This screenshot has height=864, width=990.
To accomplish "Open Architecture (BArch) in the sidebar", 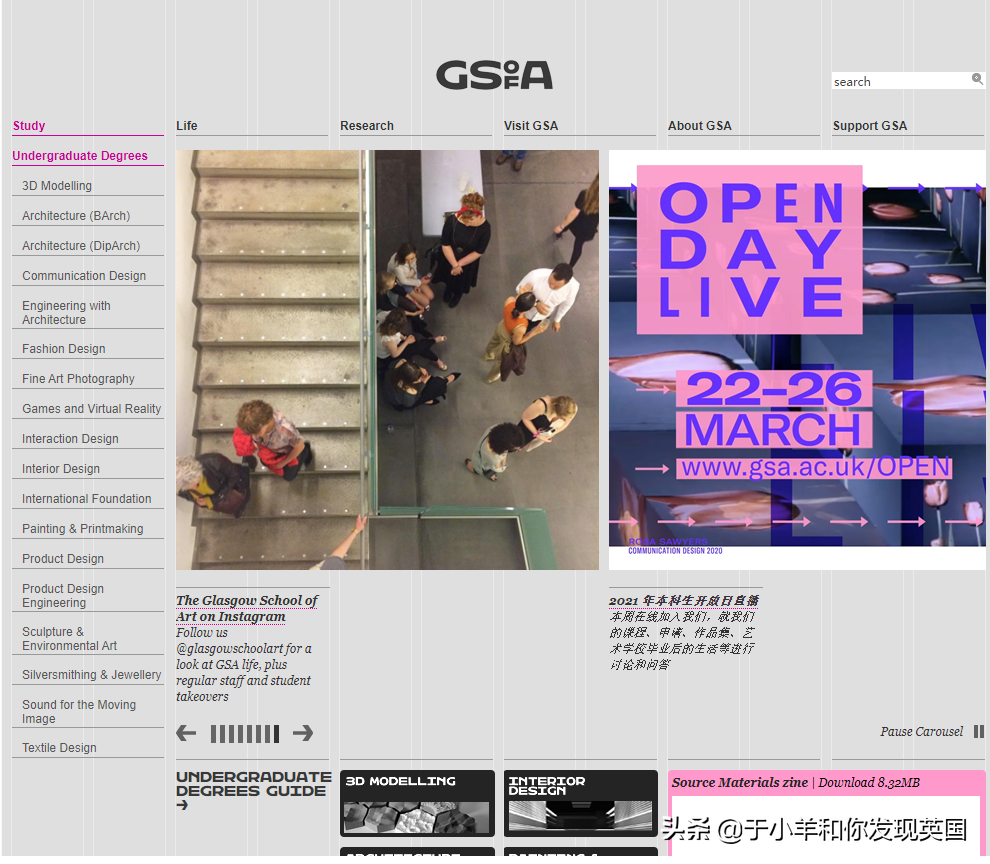I will click(76, 215).
